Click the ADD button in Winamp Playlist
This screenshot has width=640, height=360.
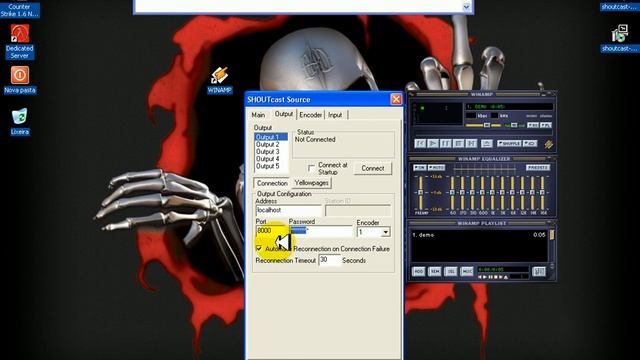418,271
